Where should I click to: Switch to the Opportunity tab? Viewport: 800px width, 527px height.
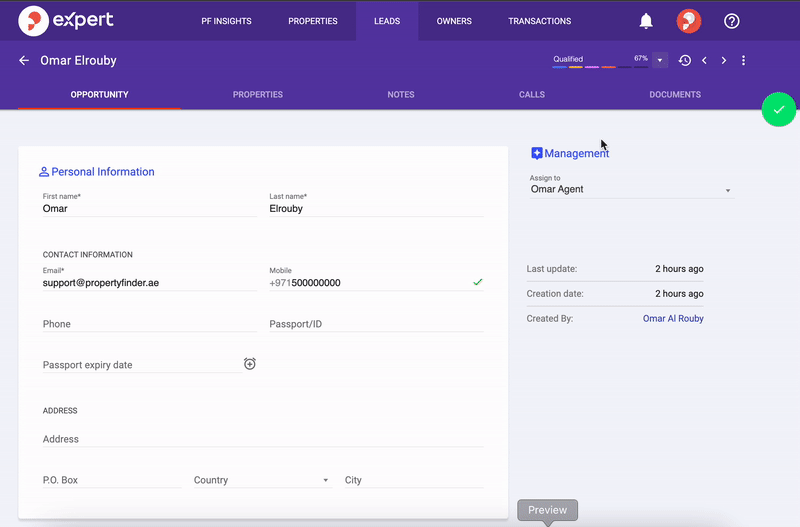tap(99, 94)
